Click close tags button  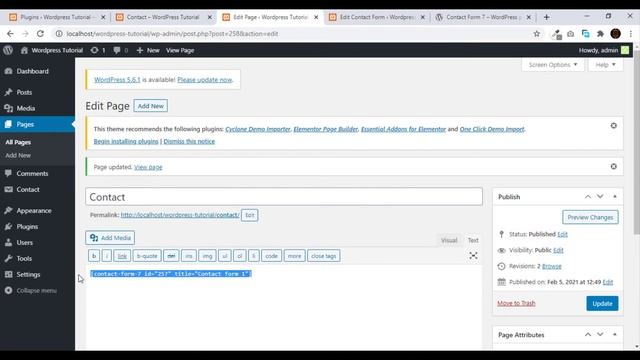click(324, 256)
